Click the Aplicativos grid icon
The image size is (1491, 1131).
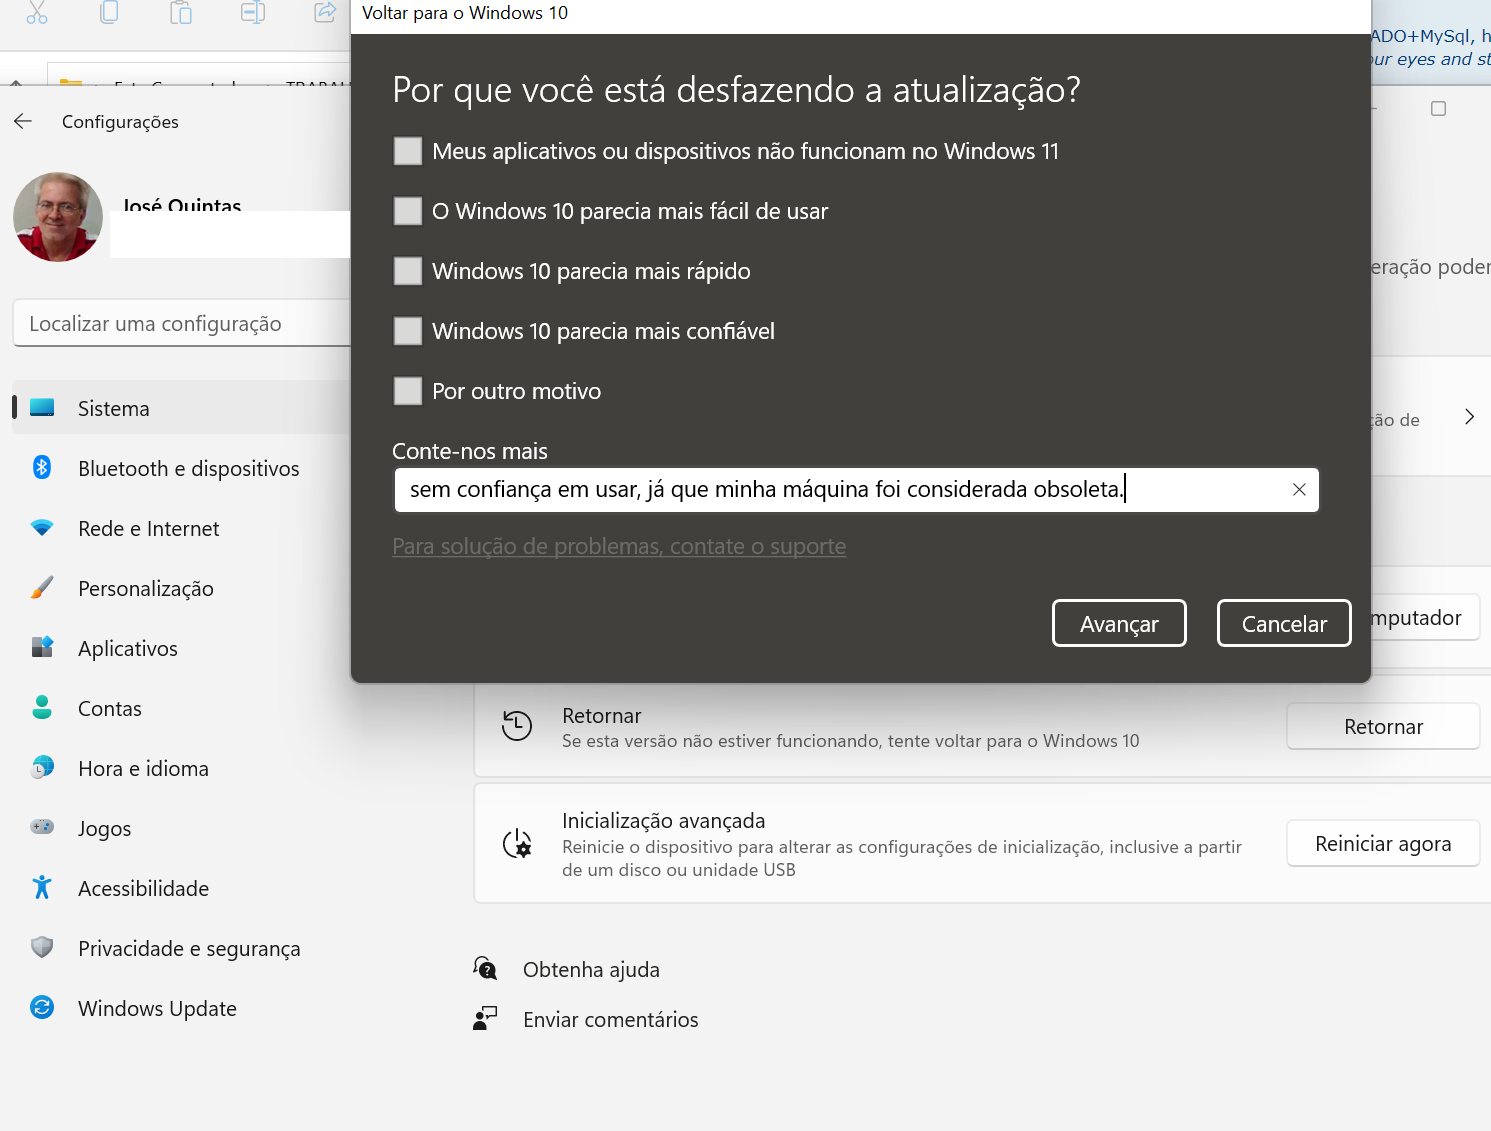(42, 647)
